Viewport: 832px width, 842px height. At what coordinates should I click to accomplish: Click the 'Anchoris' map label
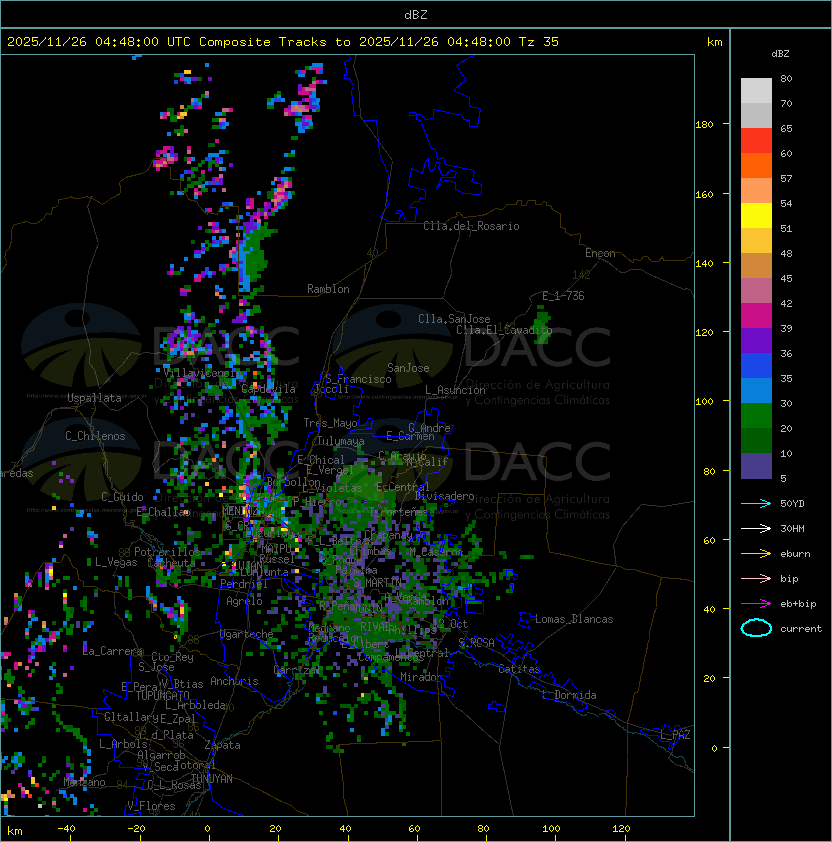click(234, 681)
